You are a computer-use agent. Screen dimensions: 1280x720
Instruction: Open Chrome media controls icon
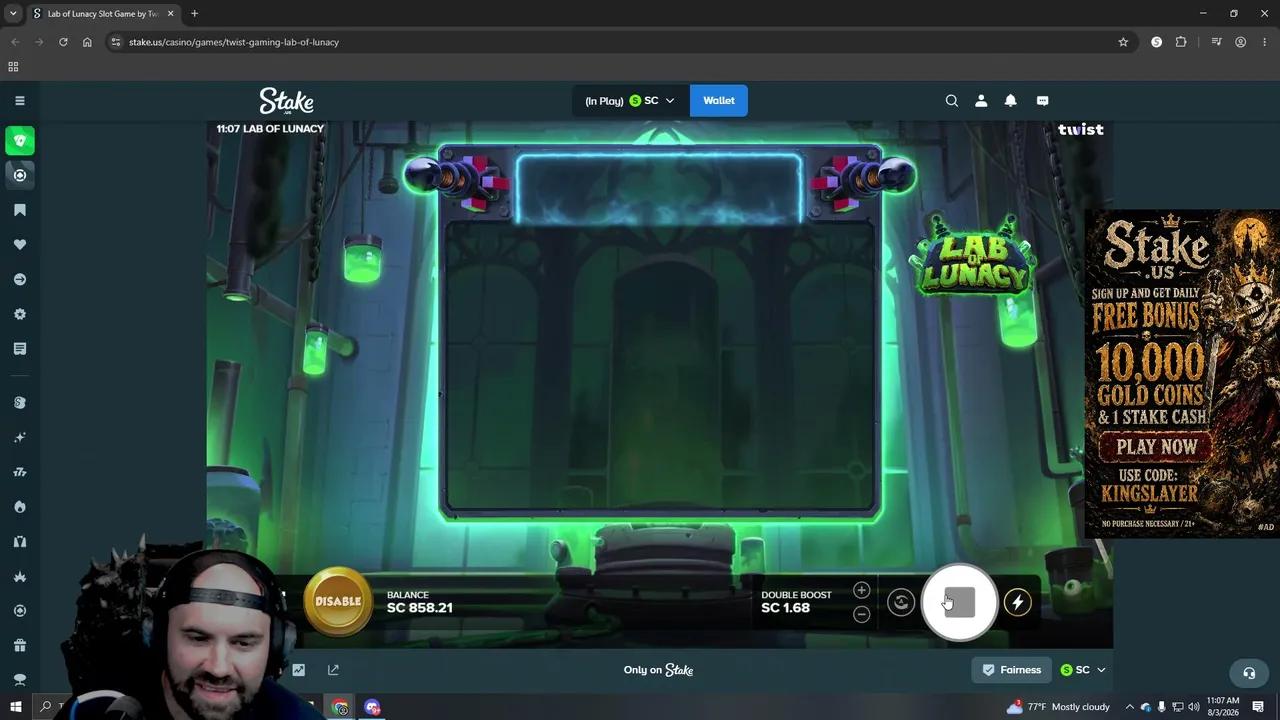(1216, 42)
